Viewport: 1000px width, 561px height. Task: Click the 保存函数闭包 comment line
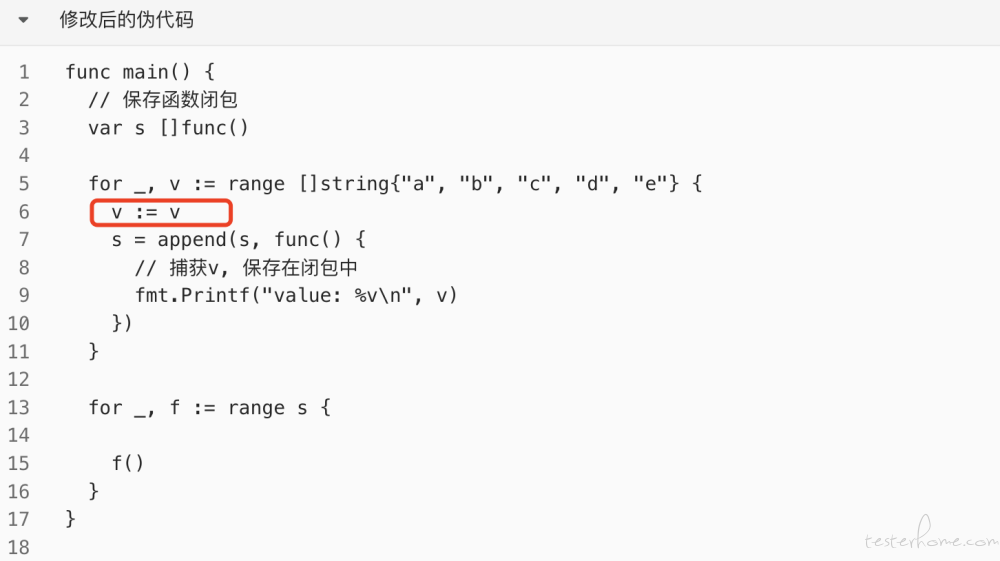[163, 100]
